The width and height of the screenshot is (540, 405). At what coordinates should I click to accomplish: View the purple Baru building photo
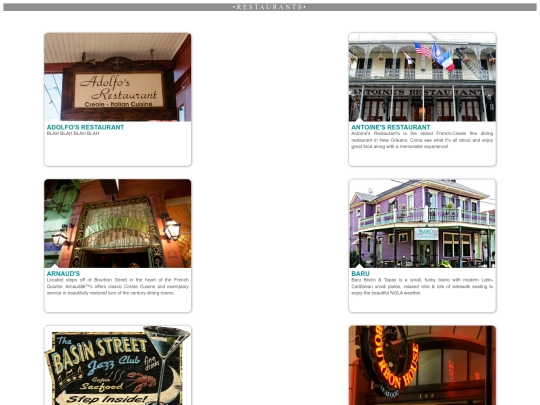point(422,224)
